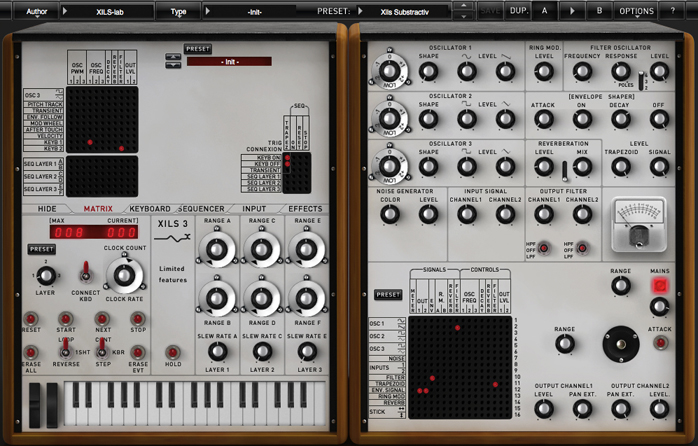Hit the sequencer START red button

pos(65,319)
